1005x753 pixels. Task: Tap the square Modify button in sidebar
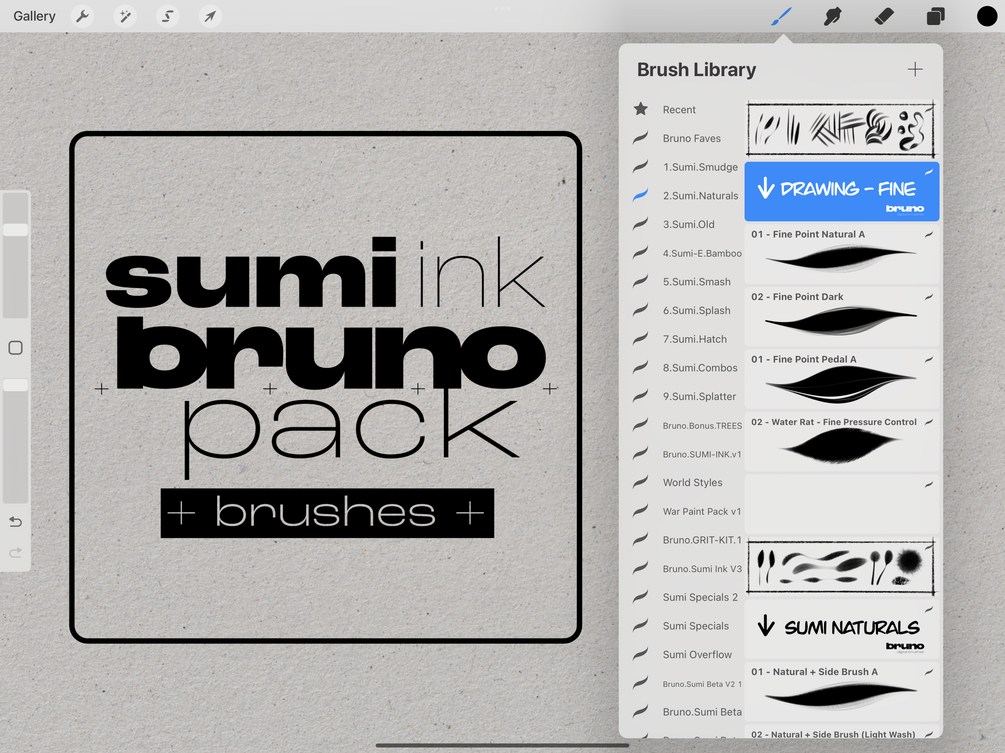point(15,348)
